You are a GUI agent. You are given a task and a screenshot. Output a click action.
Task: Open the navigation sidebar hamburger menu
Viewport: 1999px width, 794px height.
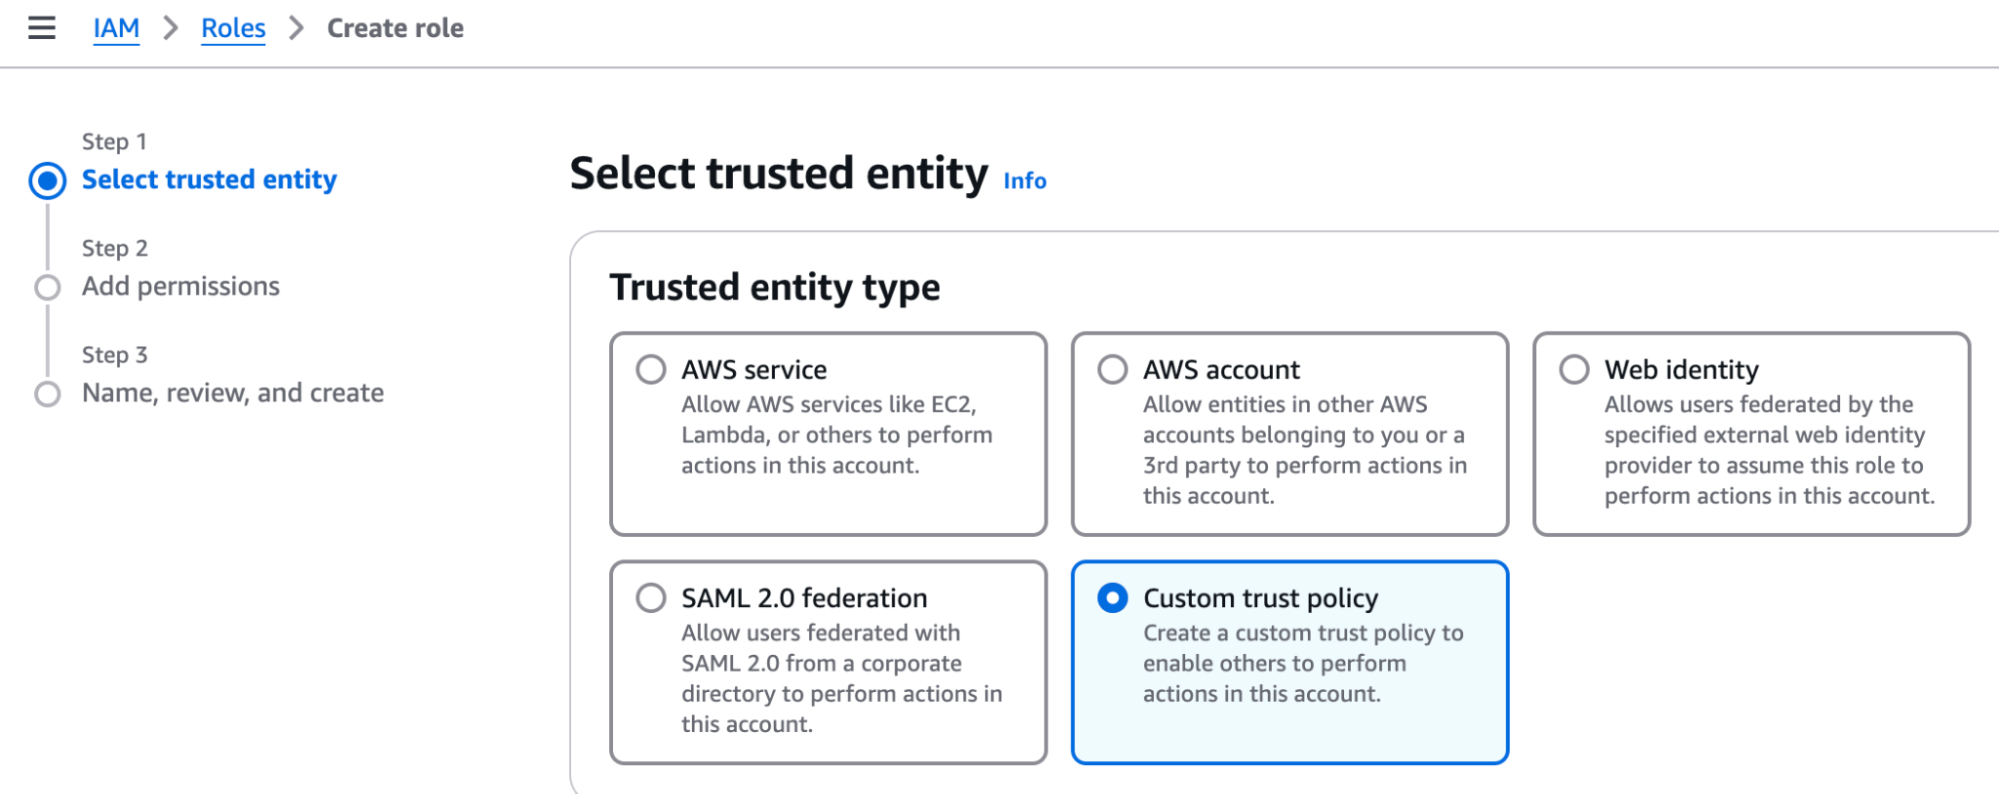coord(40,28)
